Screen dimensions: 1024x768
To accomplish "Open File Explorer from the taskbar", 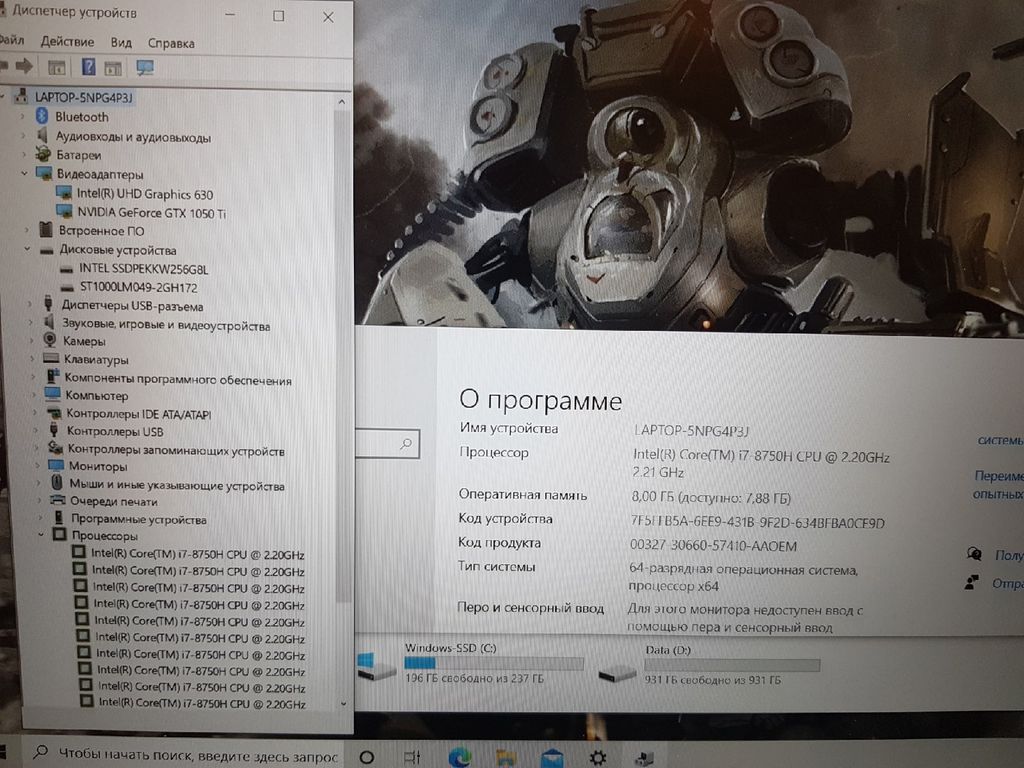I will (506, 758).
